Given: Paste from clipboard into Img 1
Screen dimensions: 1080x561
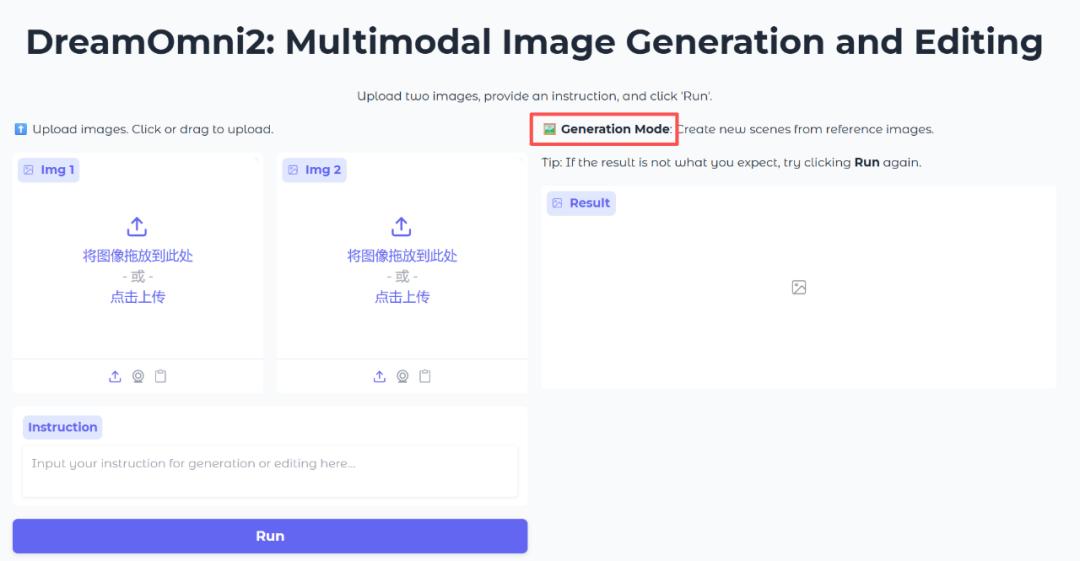Looking at the screenshot, I should 161,376.
